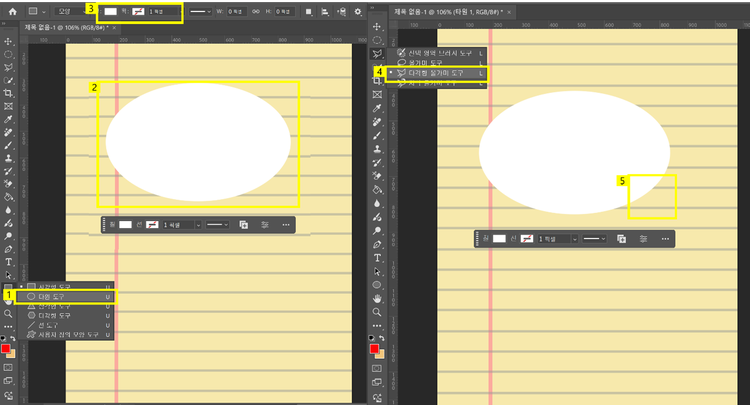Viewport: 750px width, 405px height.
Task: Select the Frame tool in the left toolbar
Action: pyautogui.click(x=8, y=106)
